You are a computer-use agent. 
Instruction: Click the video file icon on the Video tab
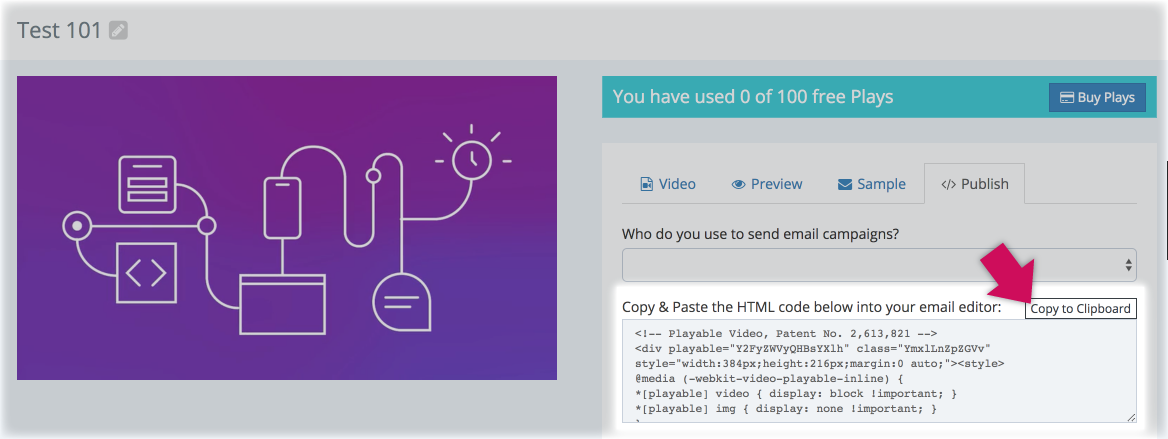pos(647,185)
